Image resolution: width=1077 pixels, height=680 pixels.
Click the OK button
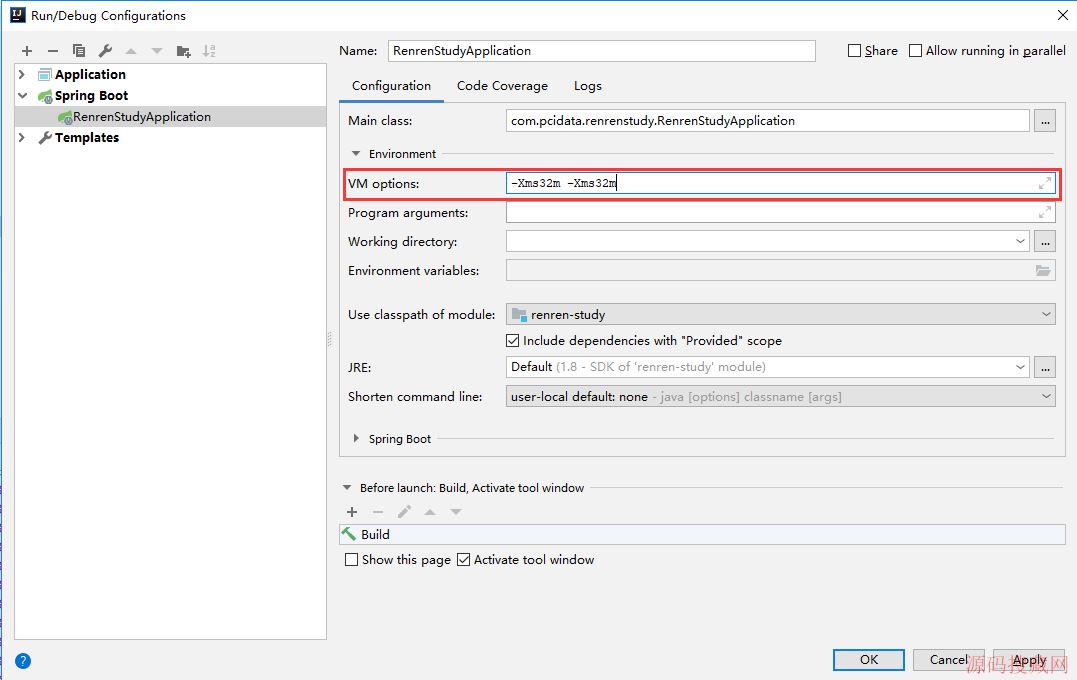[868, 659]
